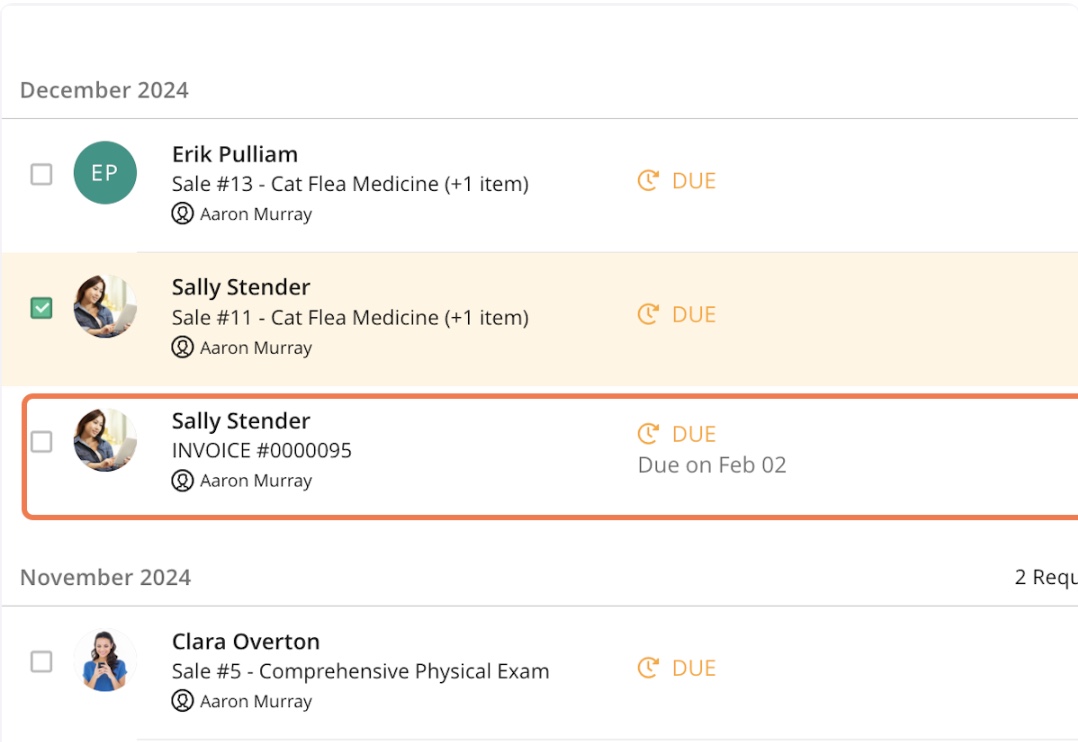Viewport: 1078px width, 742px height.
Task: Tick checkbox for Invoice #0000095 row
Action: 41,441
